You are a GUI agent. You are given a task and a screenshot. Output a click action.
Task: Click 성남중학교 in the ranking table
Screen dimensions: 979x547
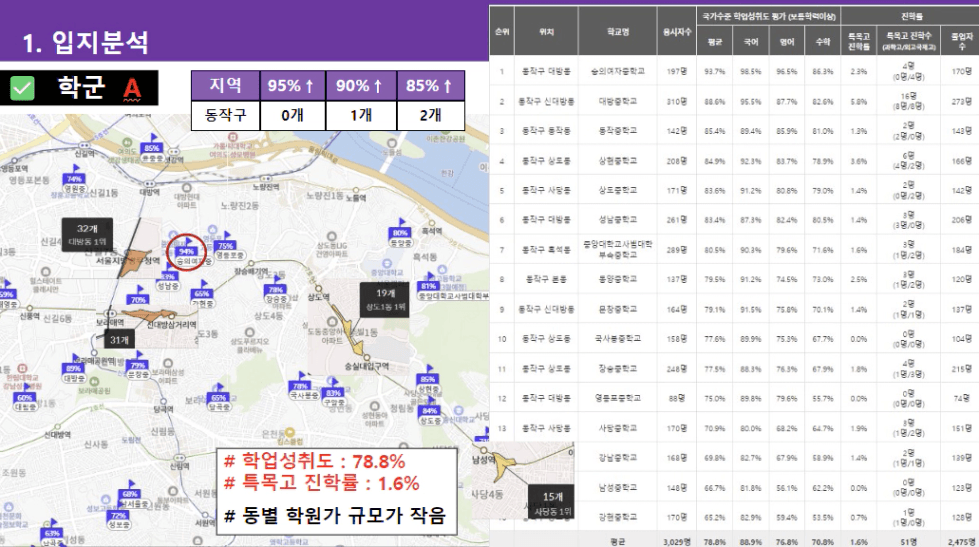[x=617, y=220]
